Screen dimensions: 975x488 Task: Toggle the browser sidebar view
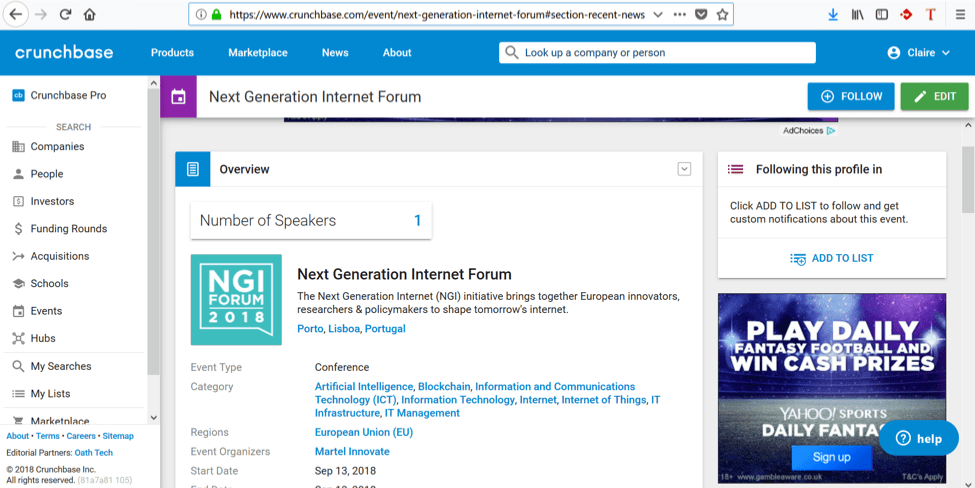click(882, 15)
